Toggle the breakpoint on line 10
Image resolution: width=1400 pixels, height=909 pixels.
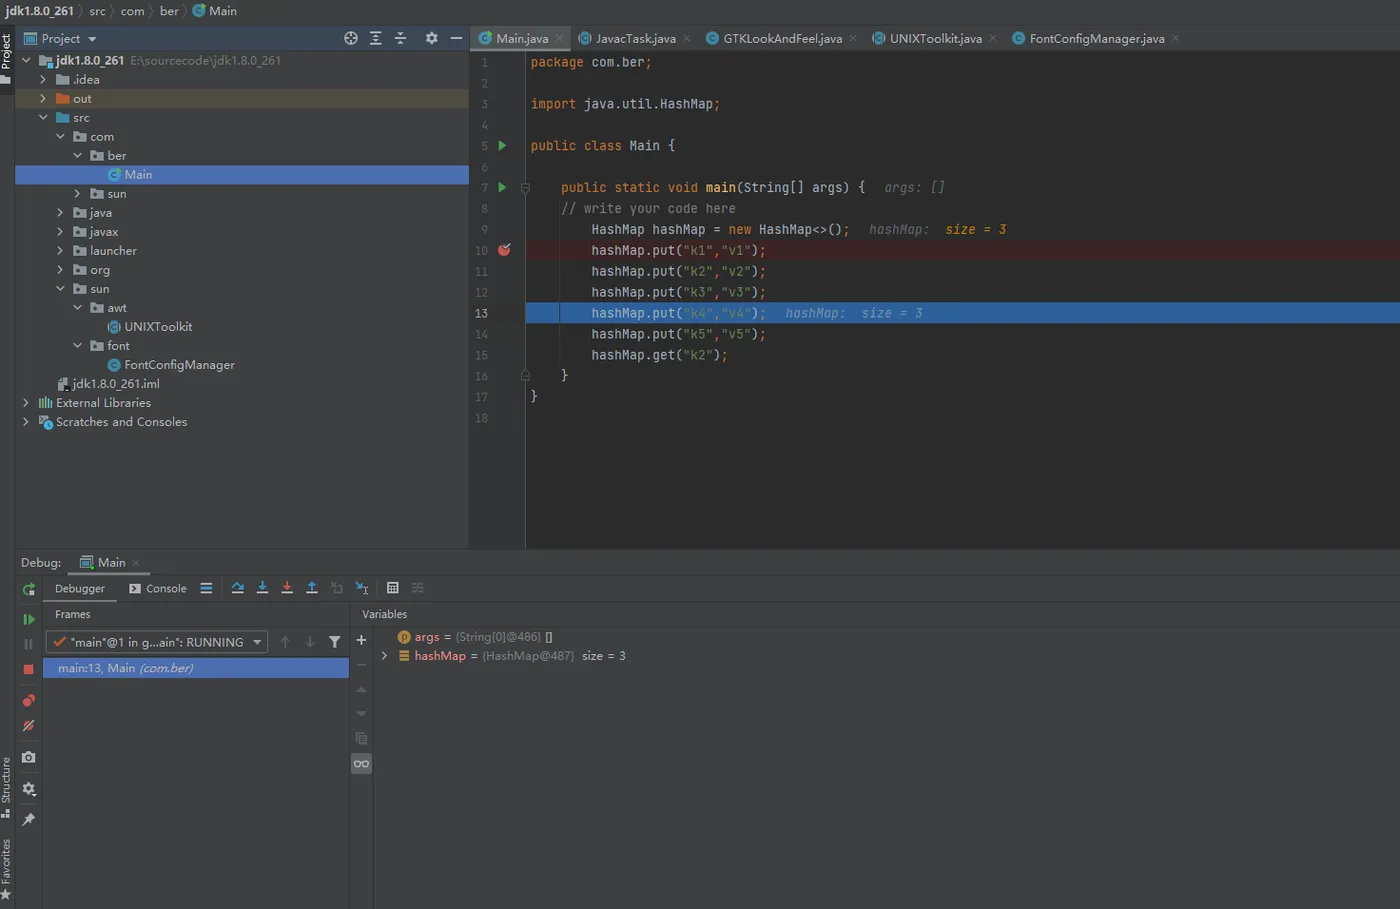click(x=504, y=250)
